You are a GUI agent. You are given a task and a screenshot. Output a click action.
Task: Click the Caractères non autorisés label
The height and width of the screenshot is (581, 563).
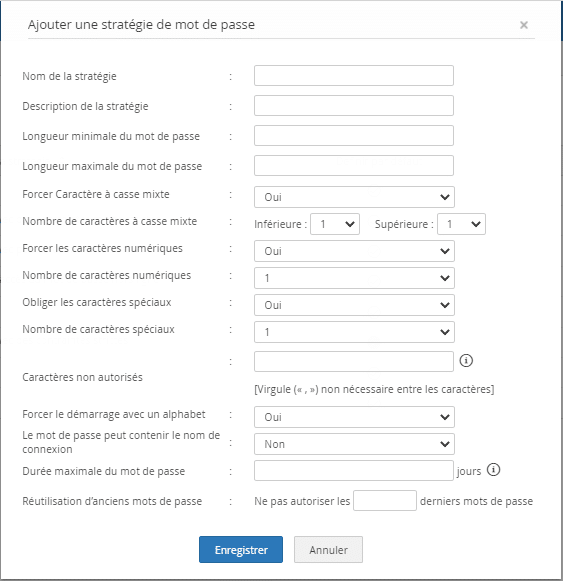82,377
